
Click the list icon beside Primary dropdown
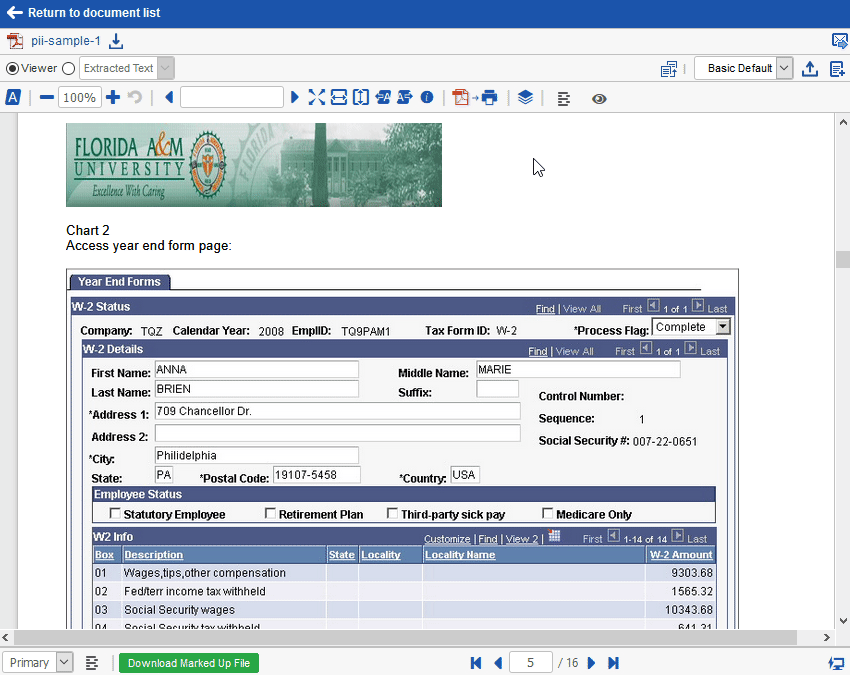[92, 663]
